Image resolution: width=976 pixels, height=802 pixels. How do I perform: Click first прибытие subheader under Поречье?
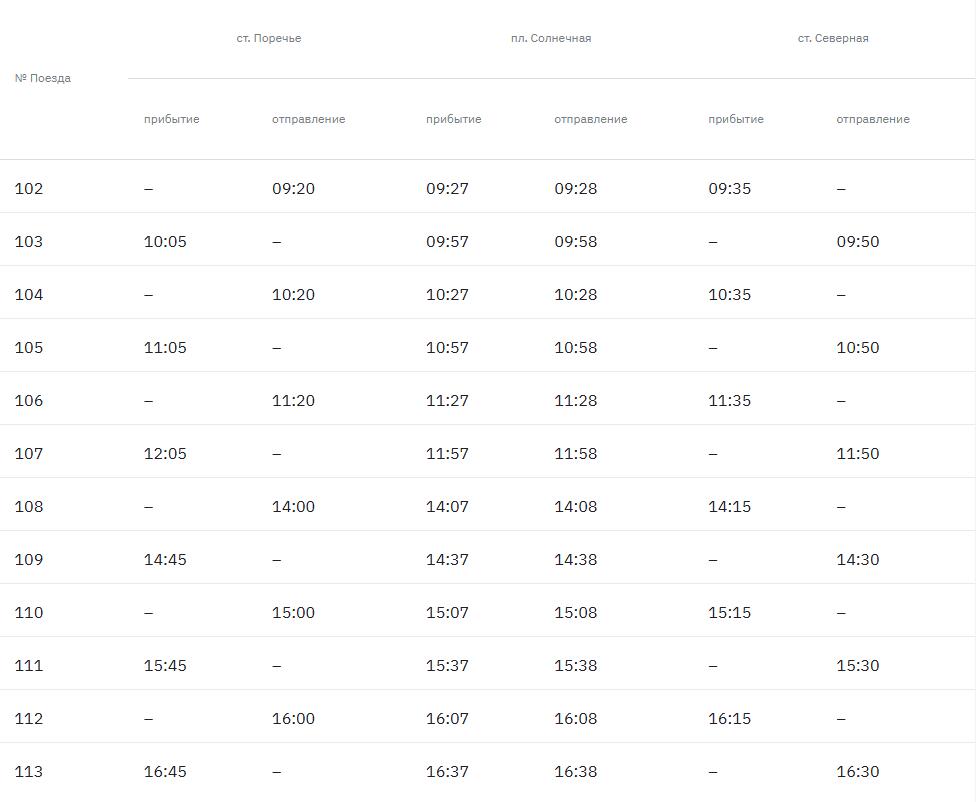tap(171, 119)
